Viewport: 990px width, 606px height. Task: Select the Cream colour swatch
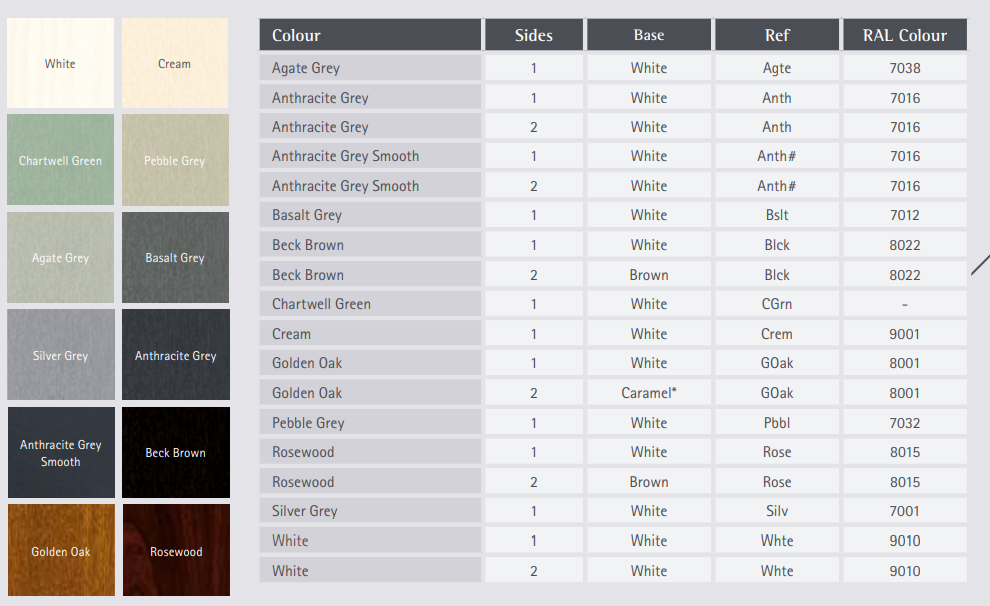[x=175, y=62]
